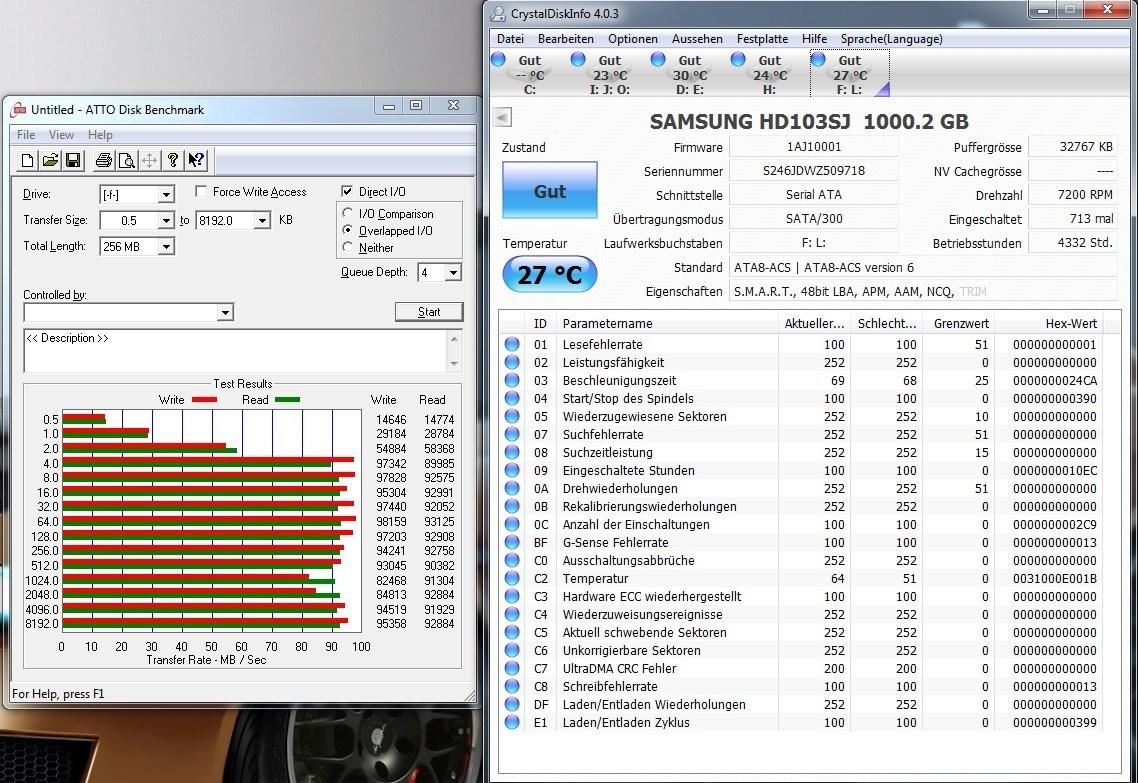Viewport: 1138px width, 783px height.
Task: Select the I/O Comparison radio button
Action: coord(348,213)
